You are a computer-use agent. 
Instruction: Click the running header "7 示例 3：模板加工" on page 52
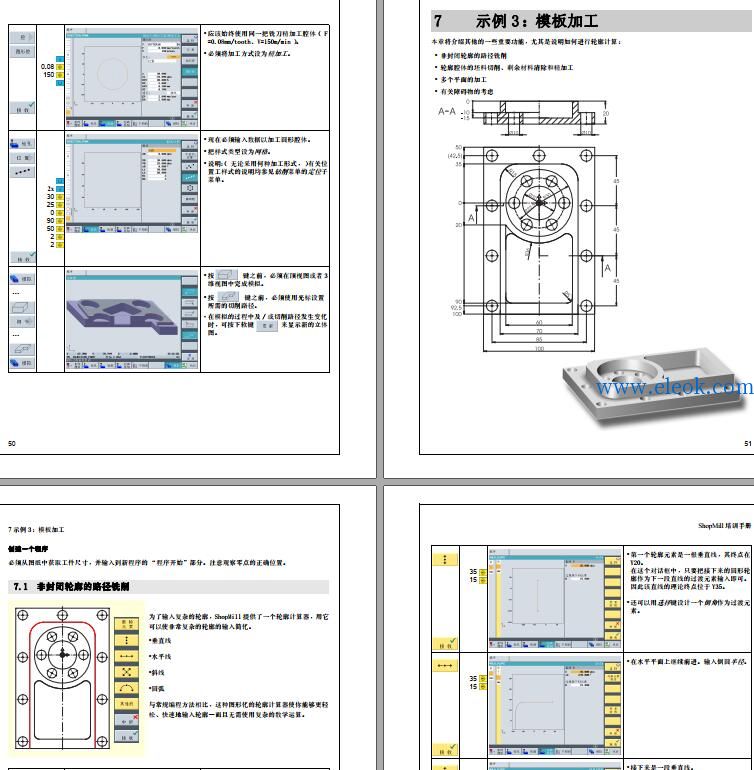click(x=36, y=530)
